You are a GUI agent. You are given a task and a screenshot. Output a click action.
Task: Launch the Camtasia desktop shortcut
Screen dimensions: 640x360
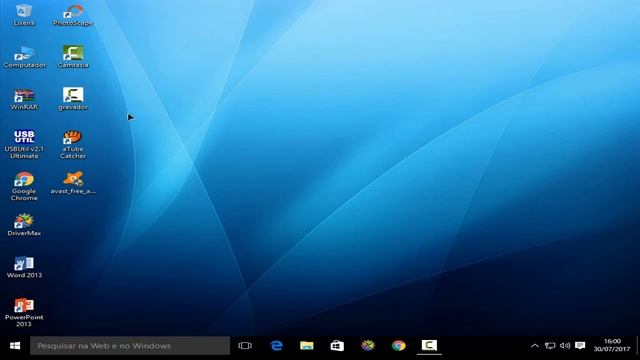[73, 57]
